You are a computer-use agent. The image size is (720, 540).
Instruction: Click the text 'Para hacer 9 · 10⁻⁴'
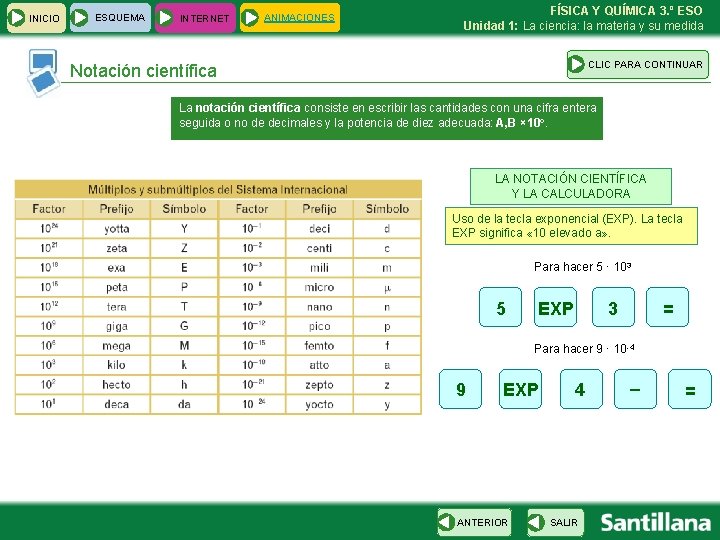point(584,349)
